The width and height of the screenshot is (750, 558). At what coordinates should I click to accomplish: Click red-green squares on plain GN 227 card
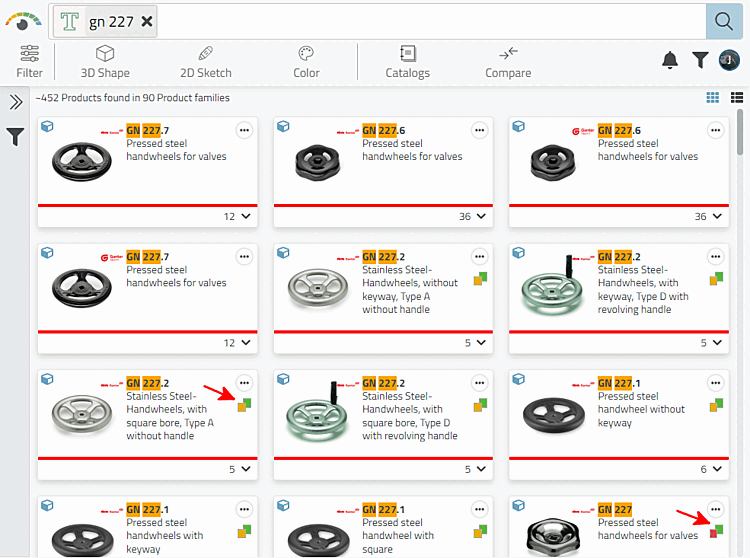point(716,531)
